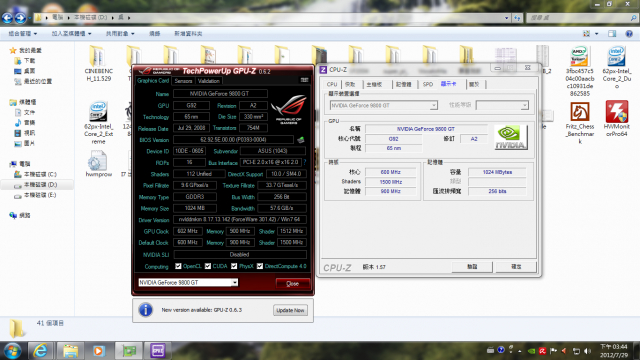Viewport: 640px width, 360px height.
Task: Click the blue info icon in update notice
Action: pyautogui.click(x=146, y=310)
